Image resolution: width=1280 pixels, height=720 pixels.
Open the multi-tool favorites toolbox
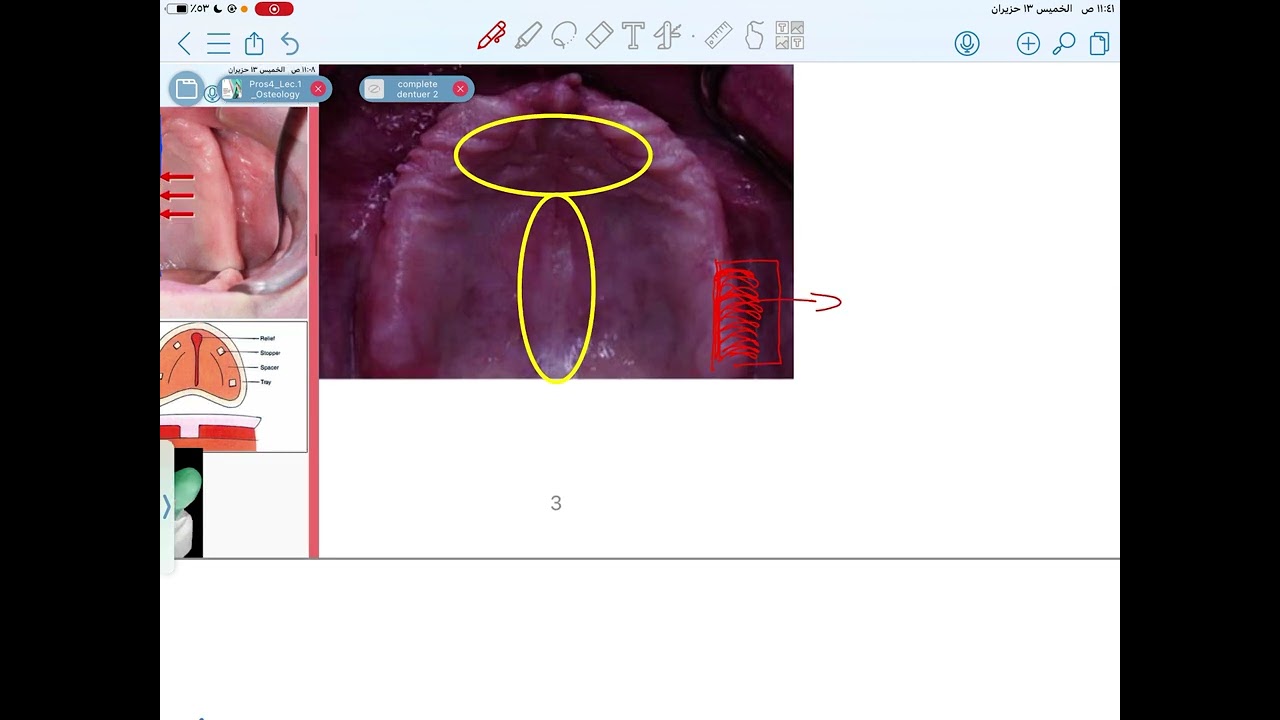[x=668, y=37]
